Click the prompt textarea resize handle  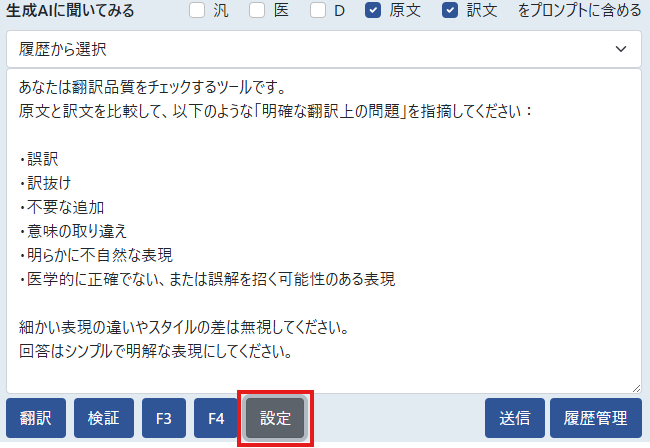pos(635,386)
